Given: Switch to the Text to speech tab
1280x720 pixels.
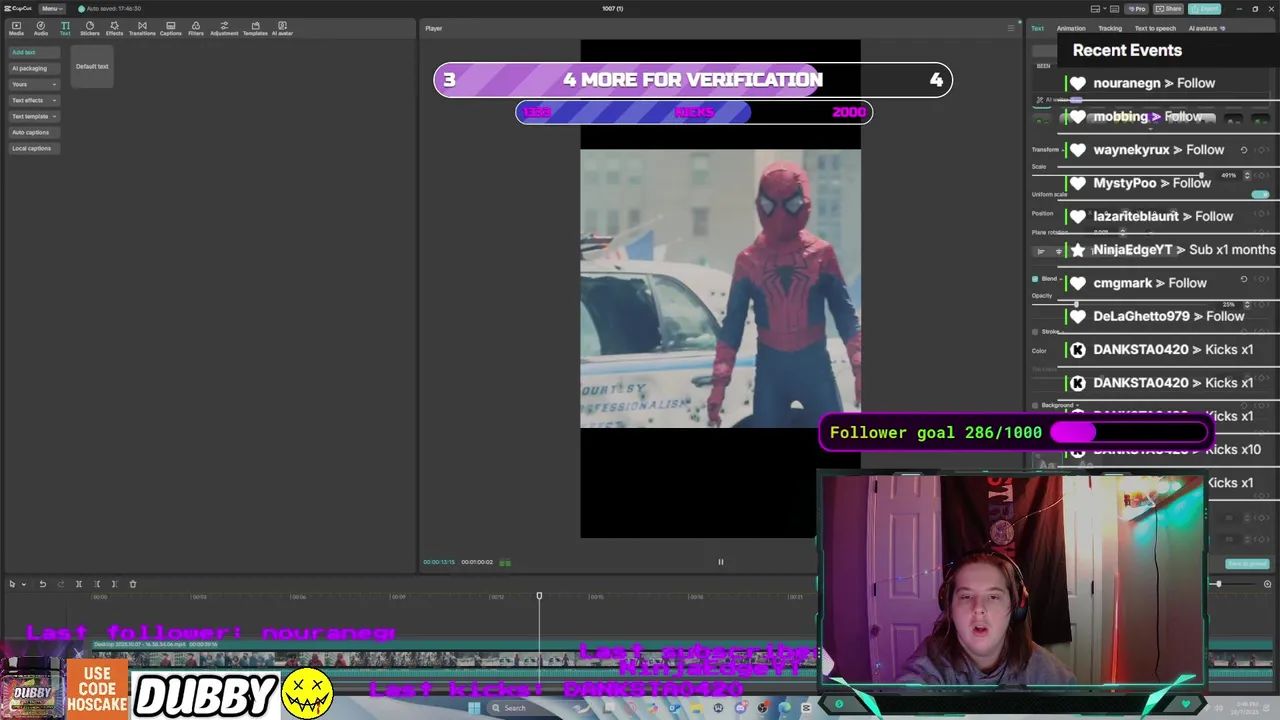Looking at the screenshot, I should point(1155,28).
